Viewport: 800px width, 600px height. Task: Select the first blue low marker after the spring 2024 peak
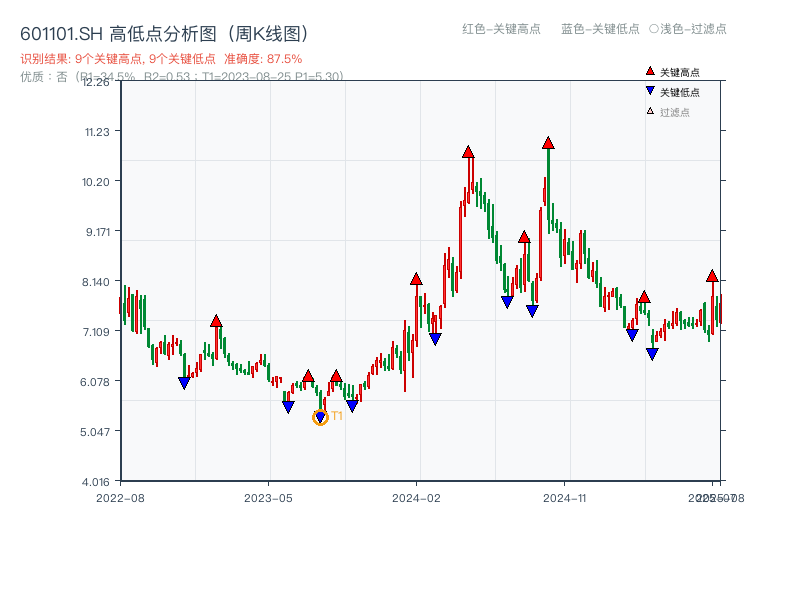[x=507, y=302]
